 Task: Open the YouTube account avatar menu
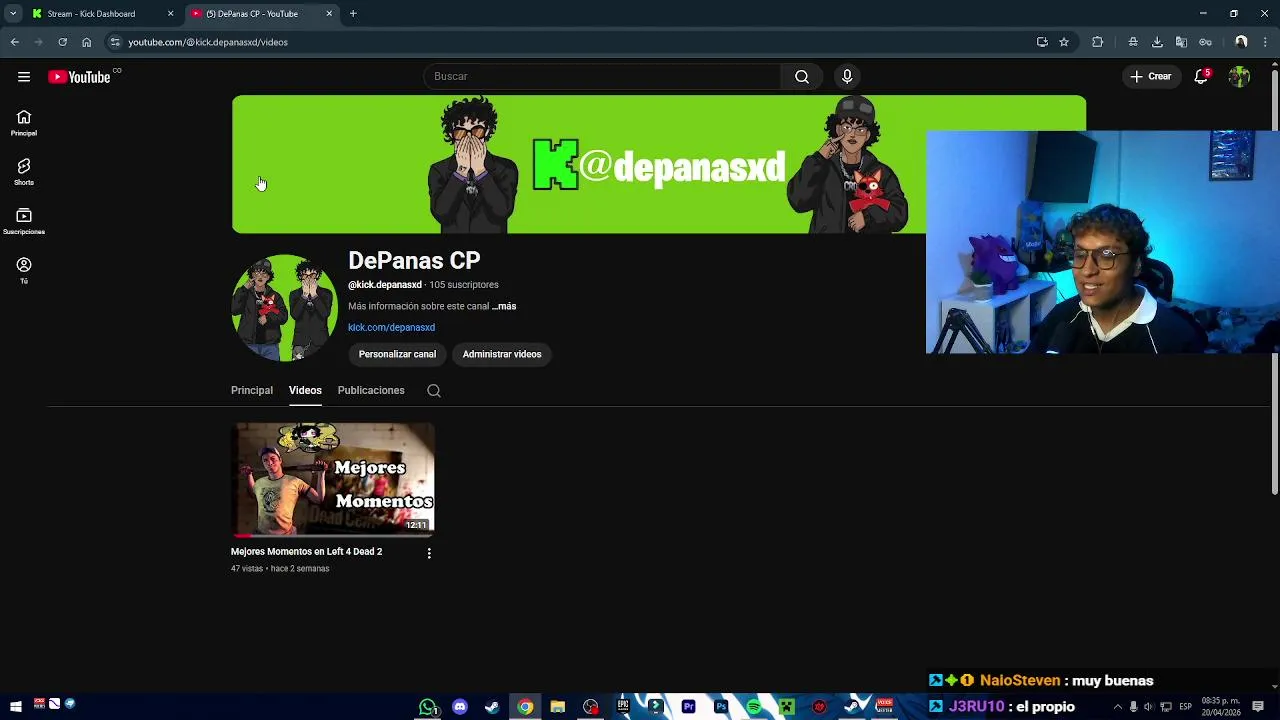click(x=1240, y=77)
